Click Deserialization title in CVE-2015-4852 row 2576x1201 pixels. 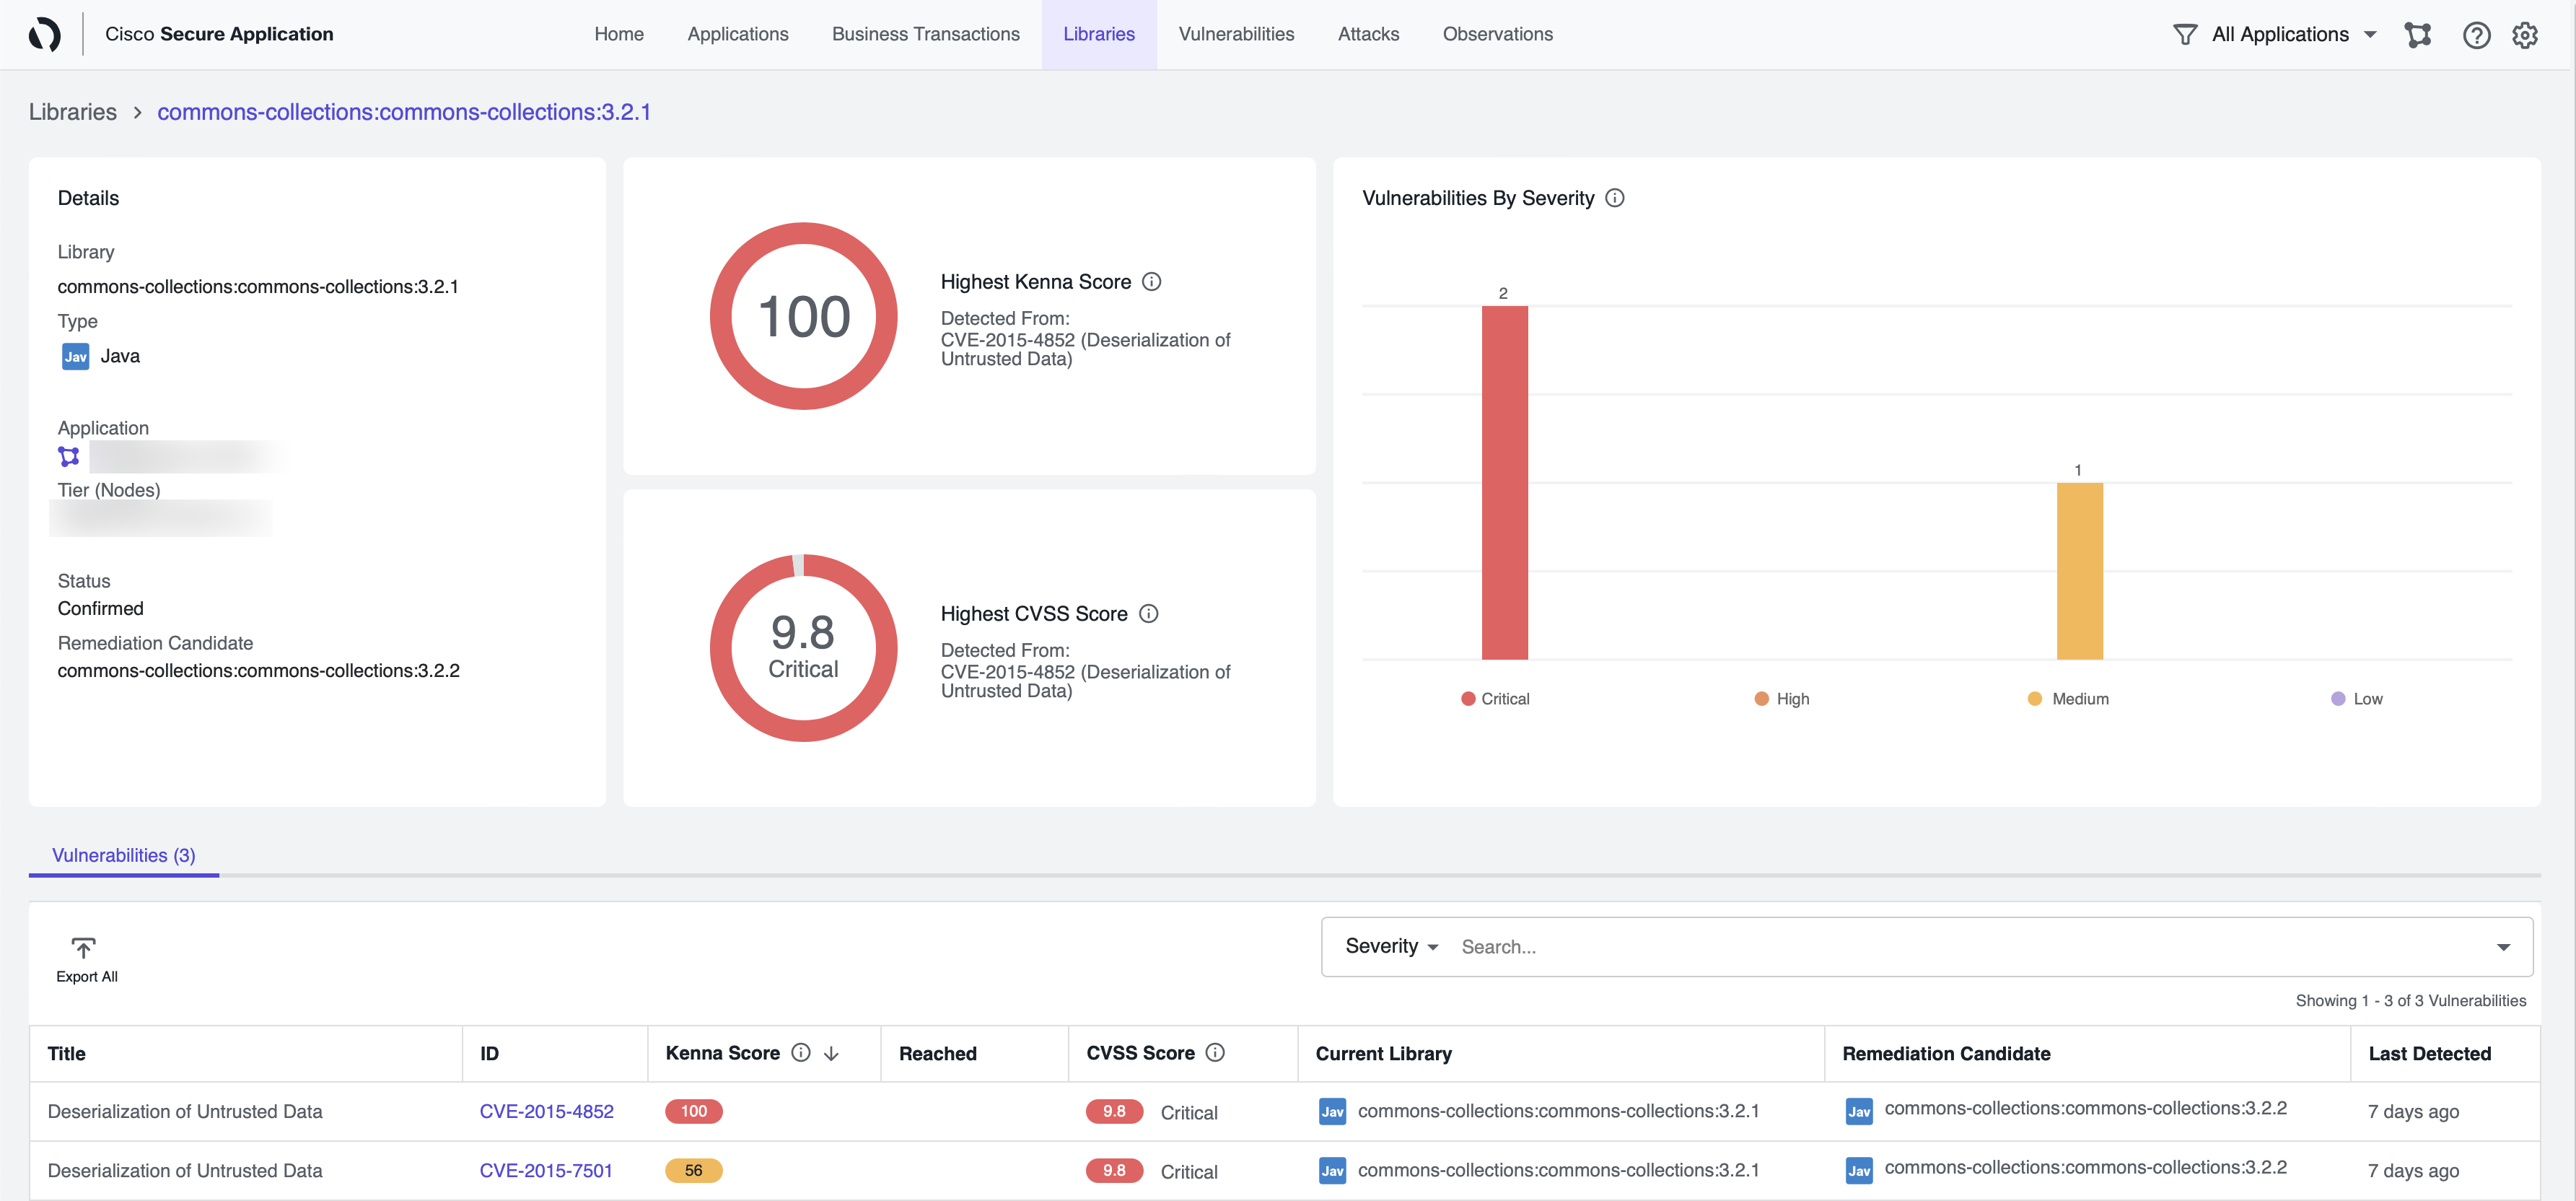(185, 1111)
